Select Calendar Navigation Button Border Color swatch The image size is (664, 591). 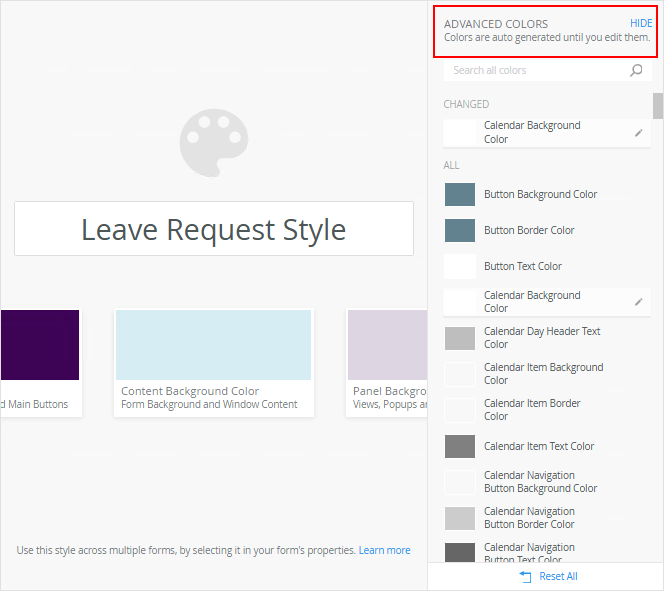coord(460,518)
